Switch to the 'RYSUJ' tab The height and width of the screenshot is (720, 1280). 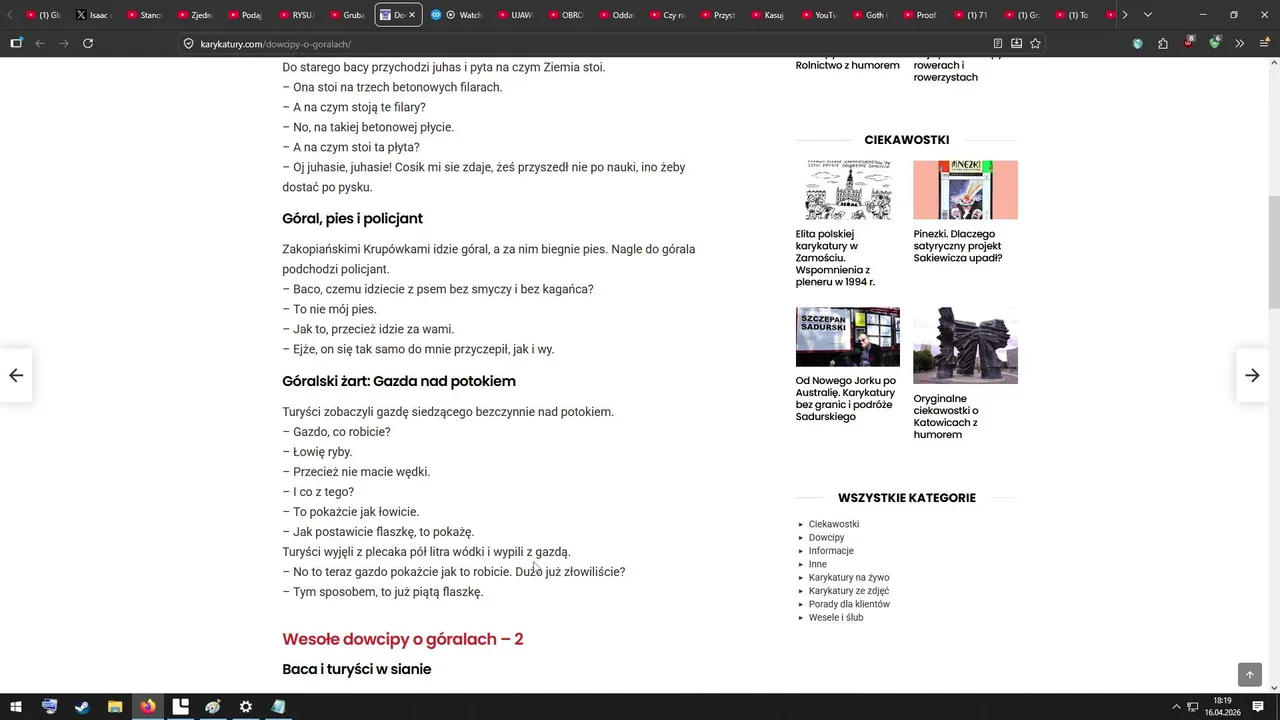click(298, 15)
